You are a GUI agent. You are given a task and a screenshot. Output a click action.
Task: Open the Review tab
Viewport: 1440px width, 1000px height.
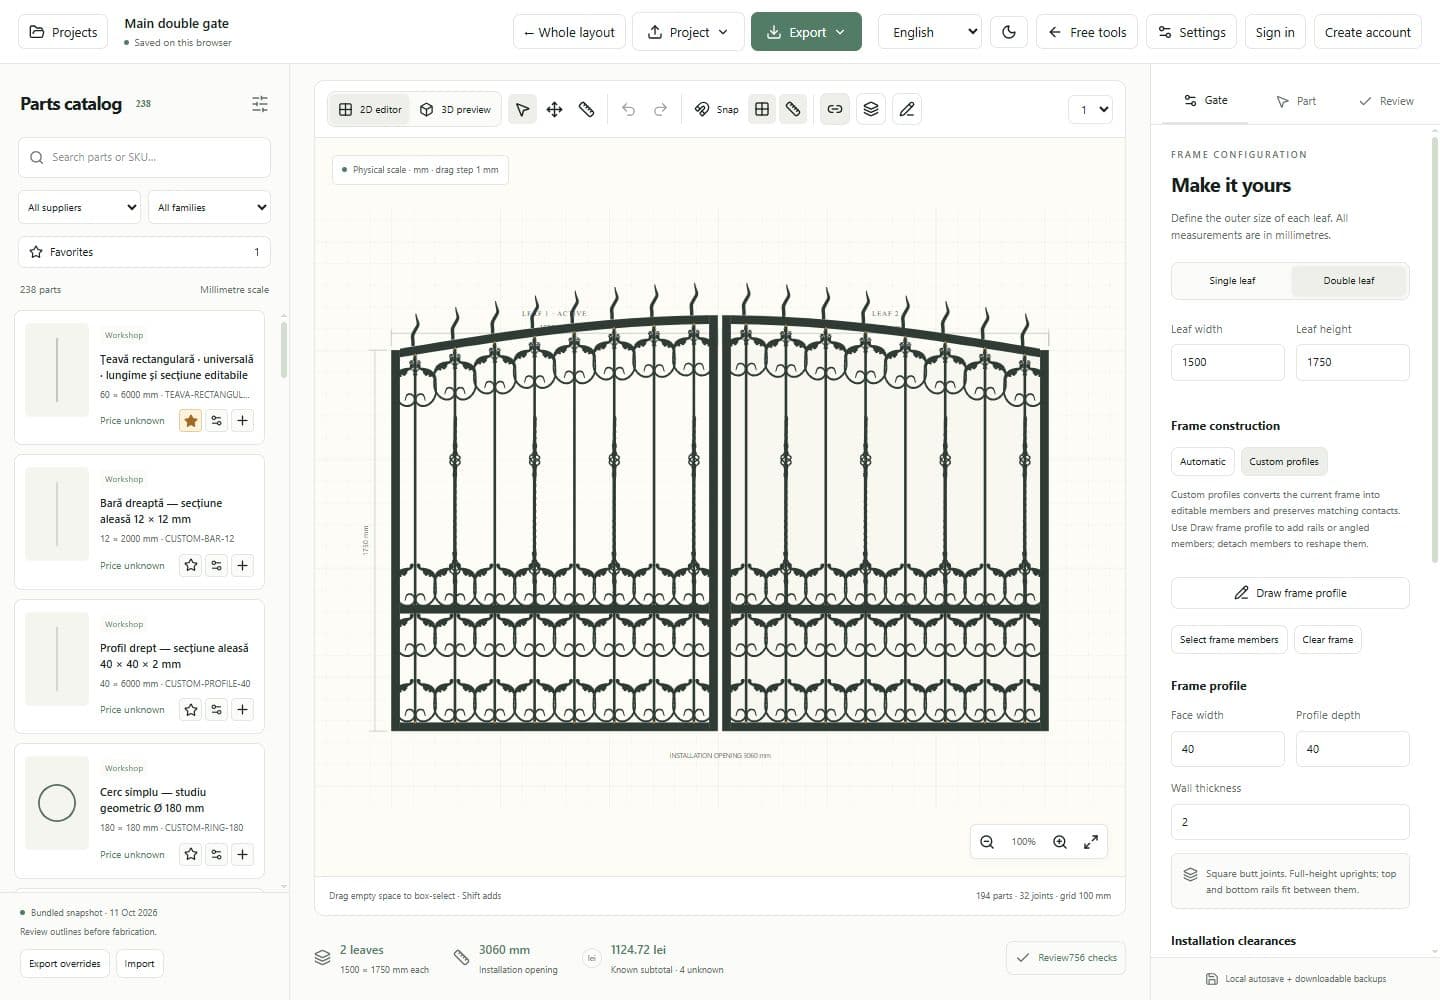(x=1386, y=101)
